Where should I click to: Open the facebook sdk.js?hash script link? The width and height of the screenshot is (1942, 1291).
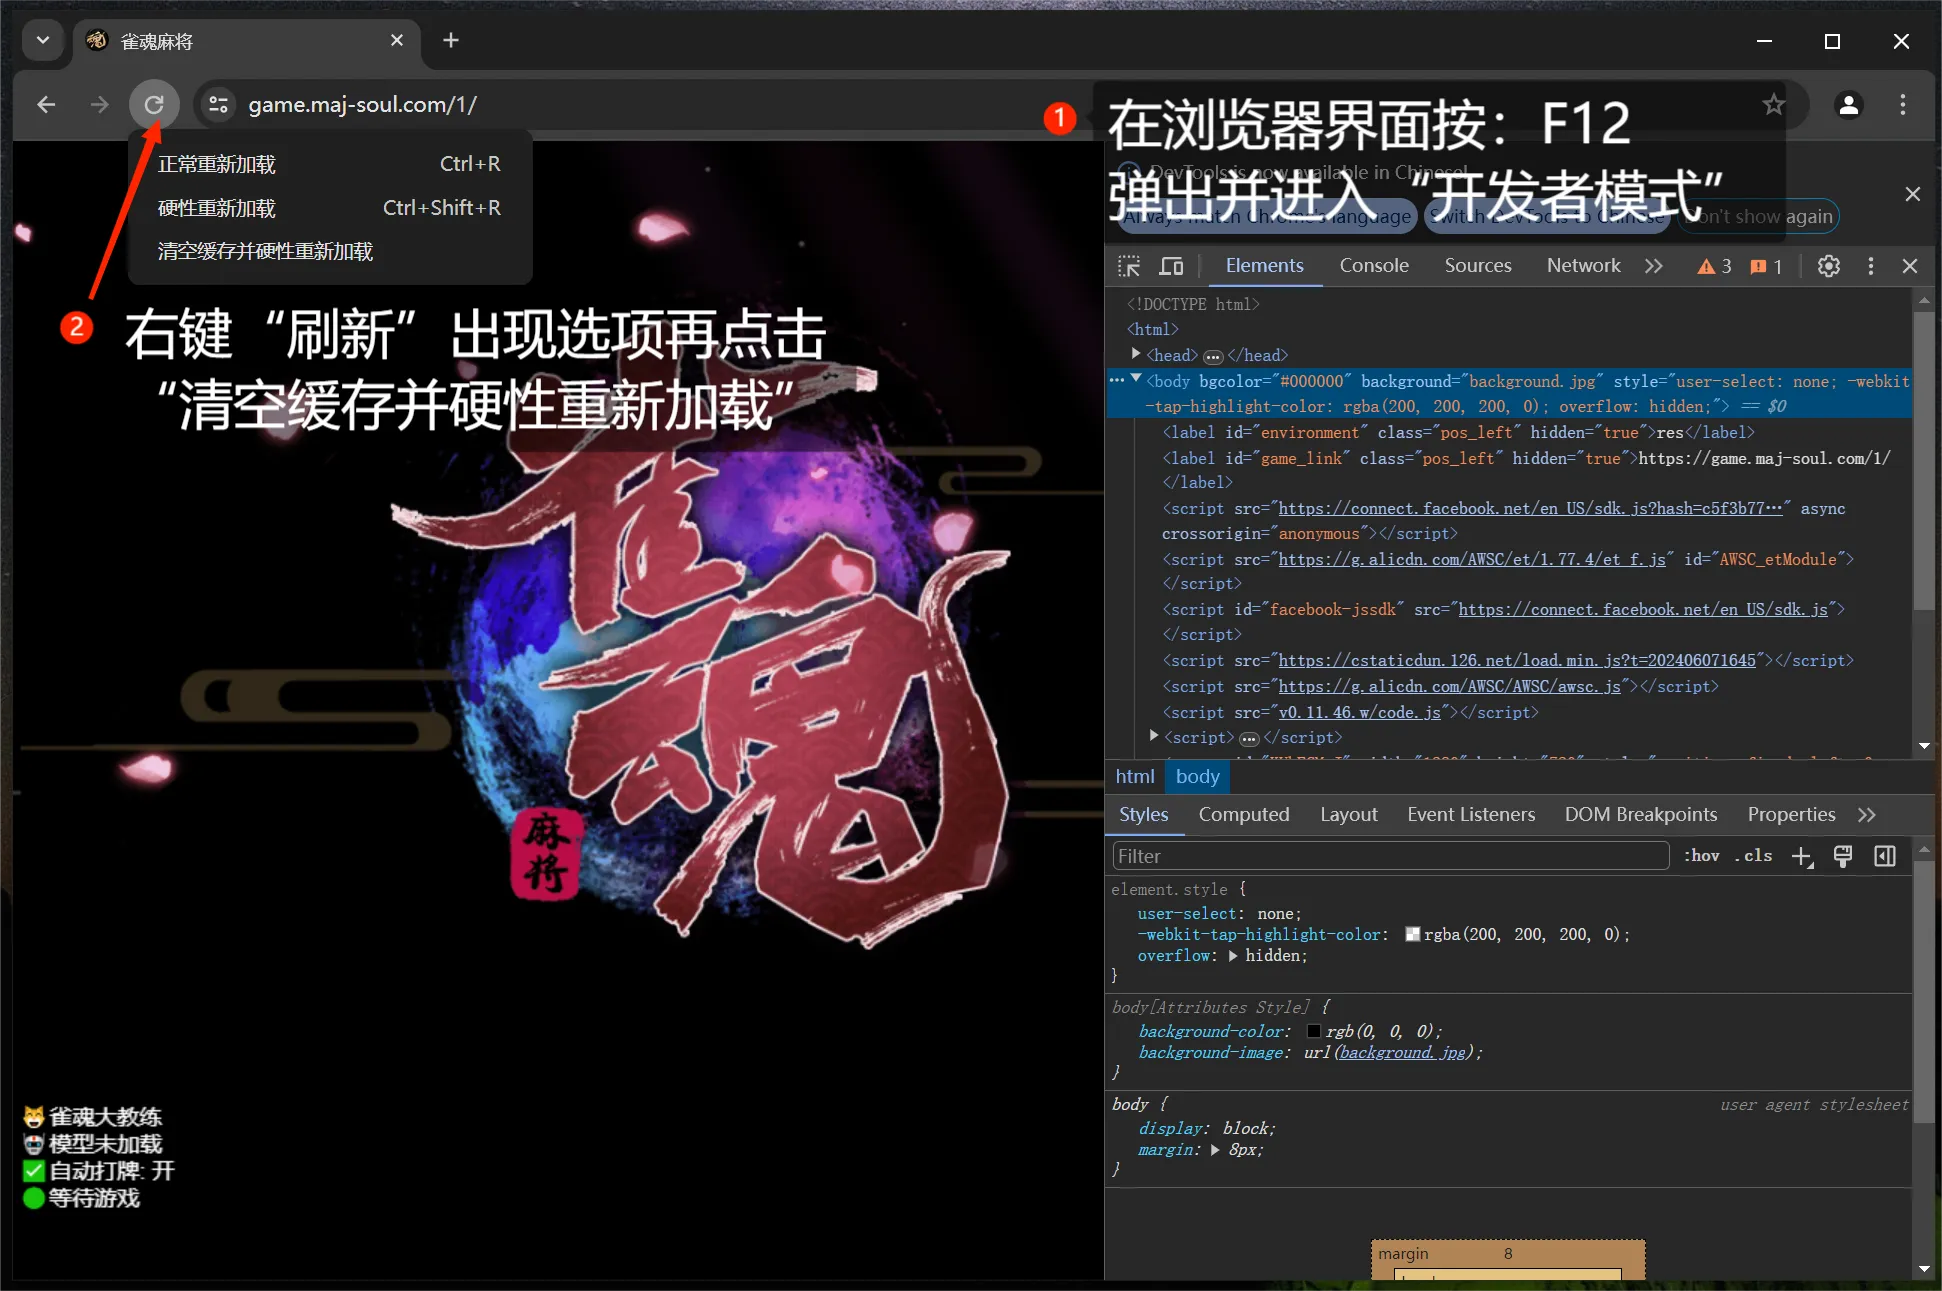click(1530, 508)
